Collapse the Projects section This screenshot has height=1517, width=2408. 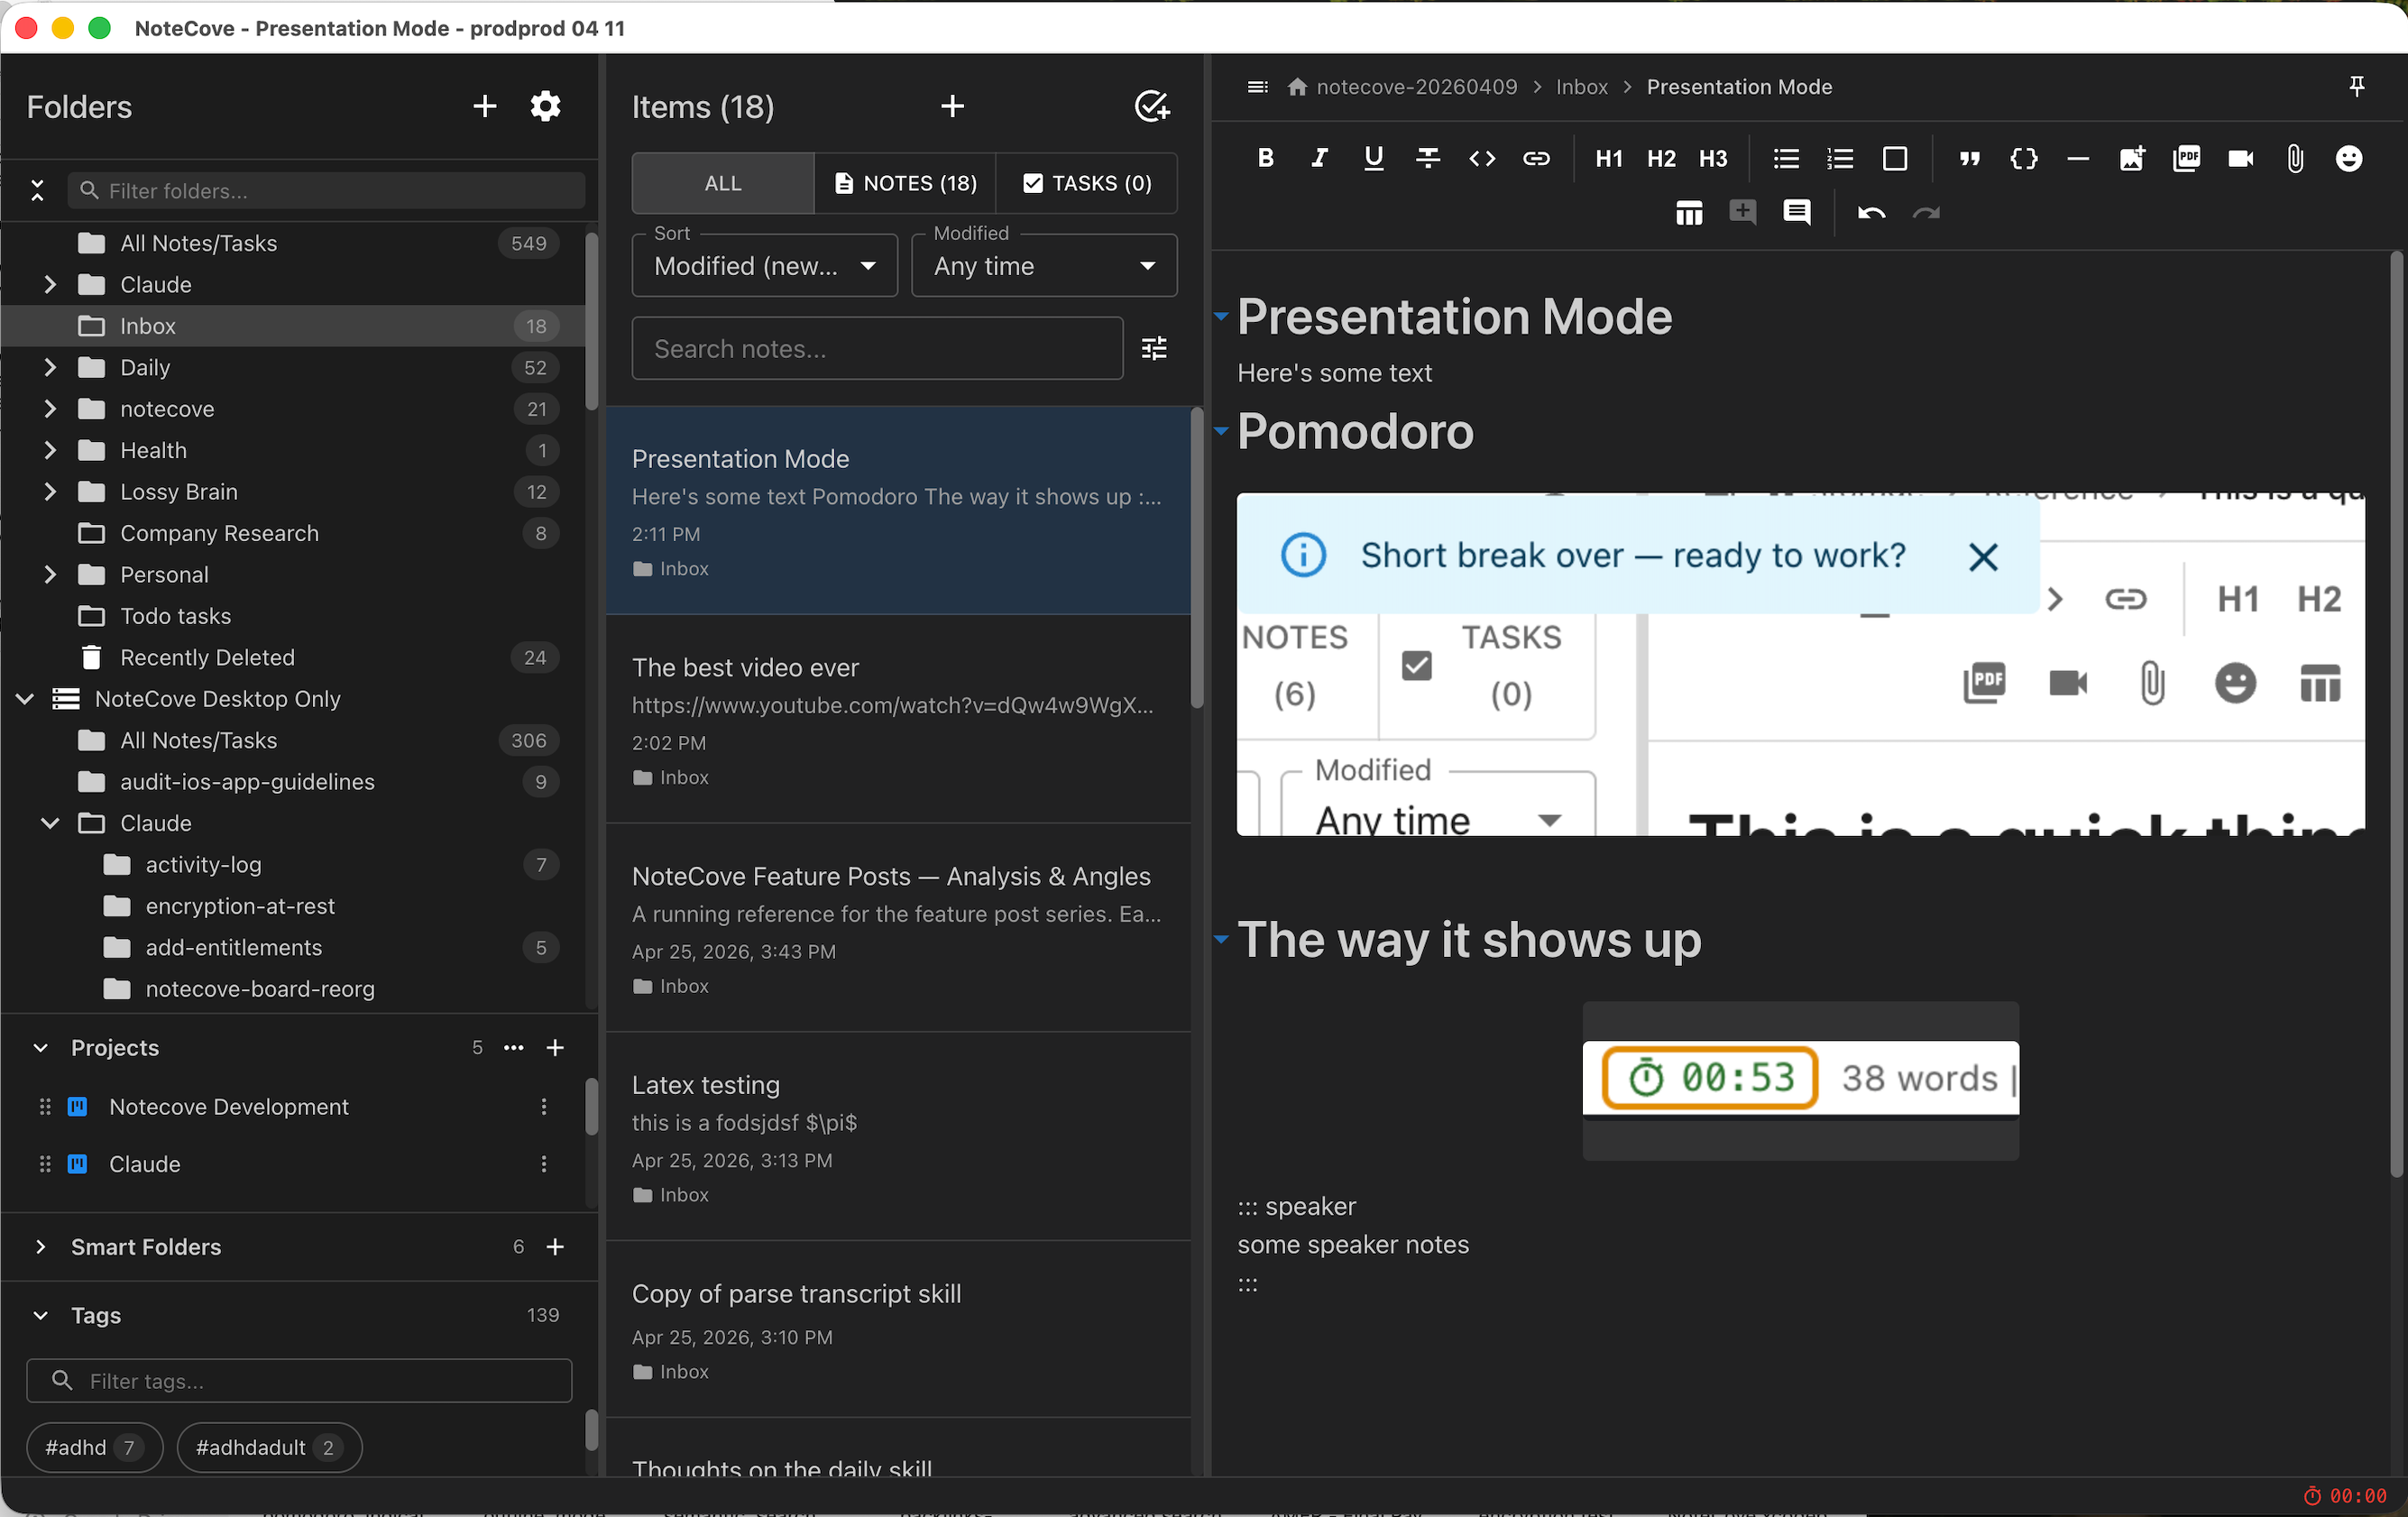(x=40, y=1047)
